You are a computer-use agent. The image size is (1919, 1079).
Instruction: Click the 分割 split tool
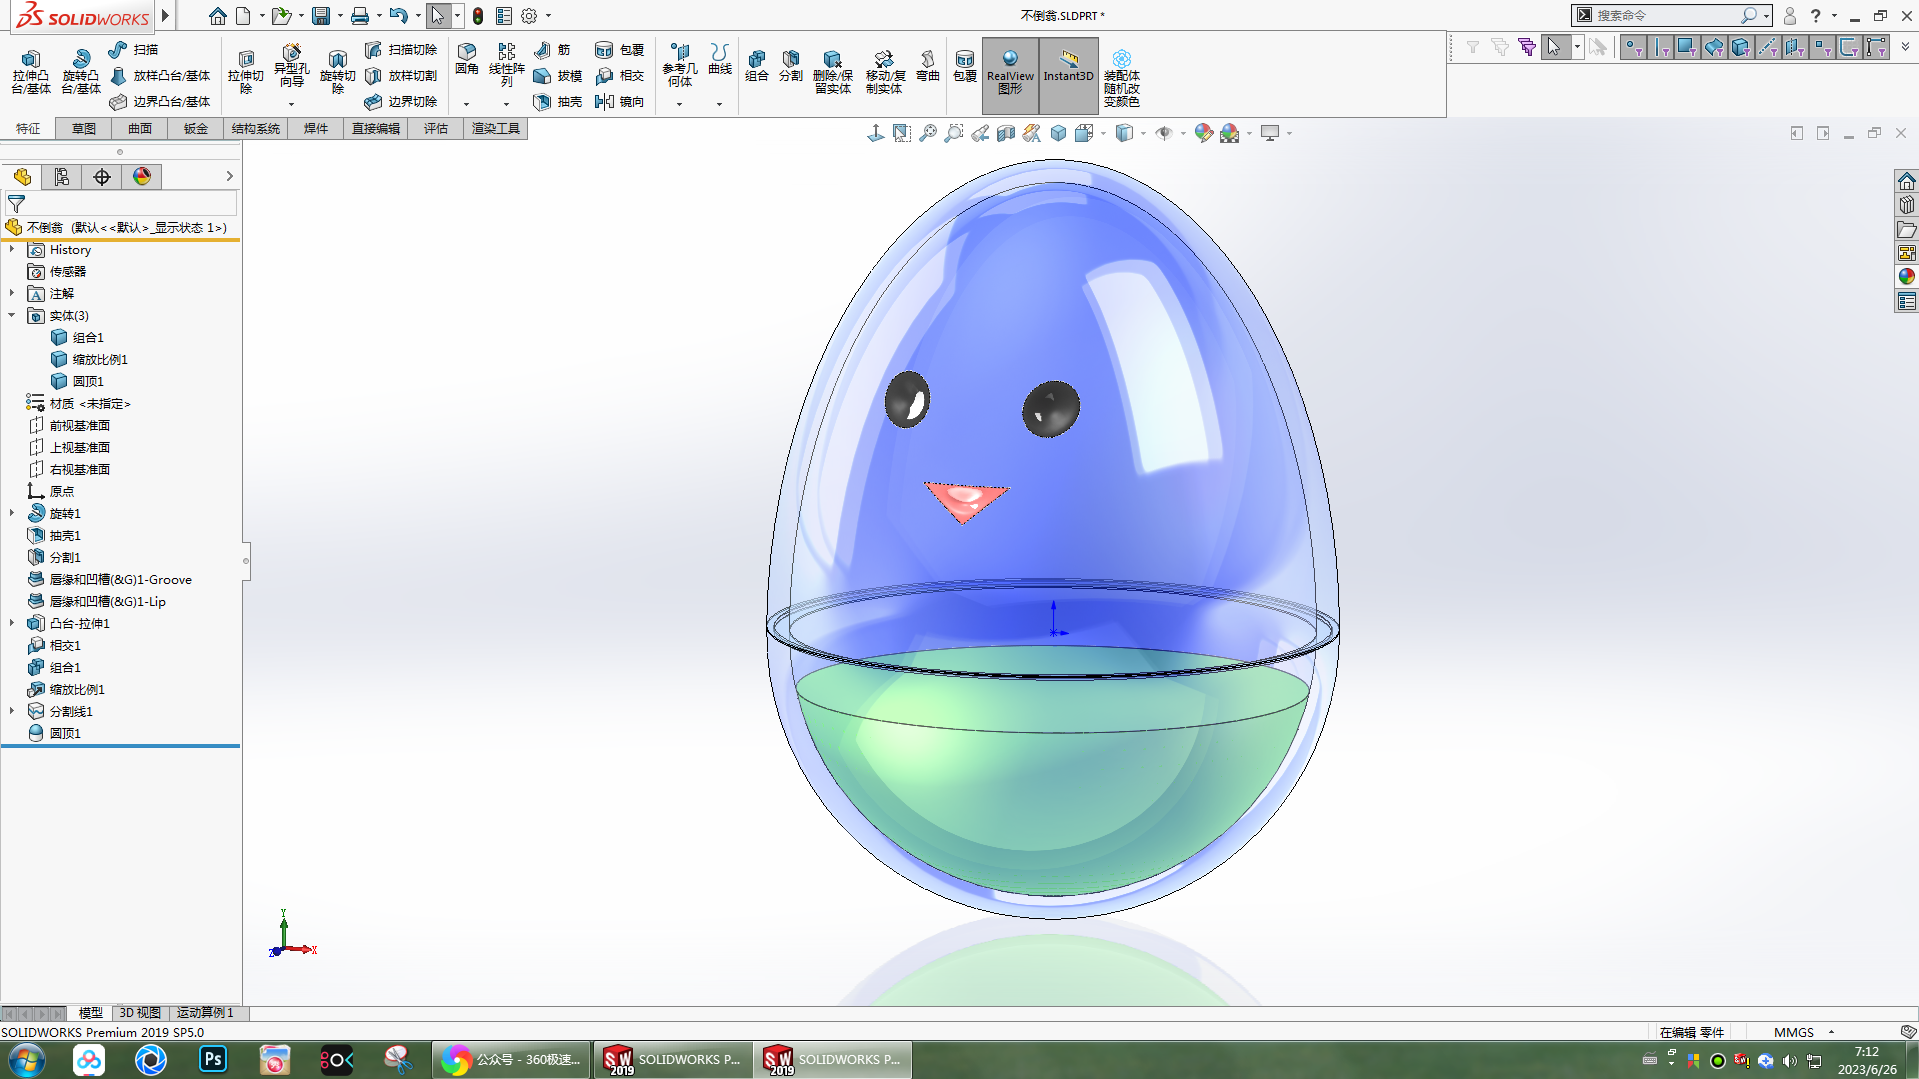[791, 66]
